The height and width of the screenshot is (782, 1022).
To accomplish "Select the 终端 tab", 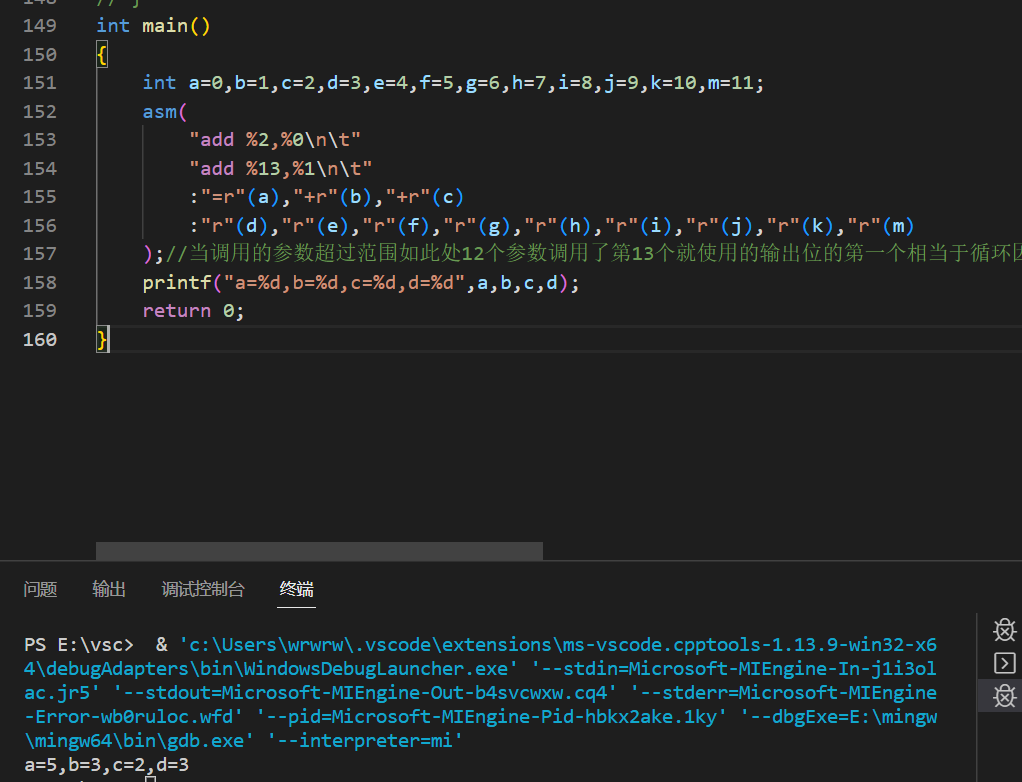I will (x=297, y=589).
